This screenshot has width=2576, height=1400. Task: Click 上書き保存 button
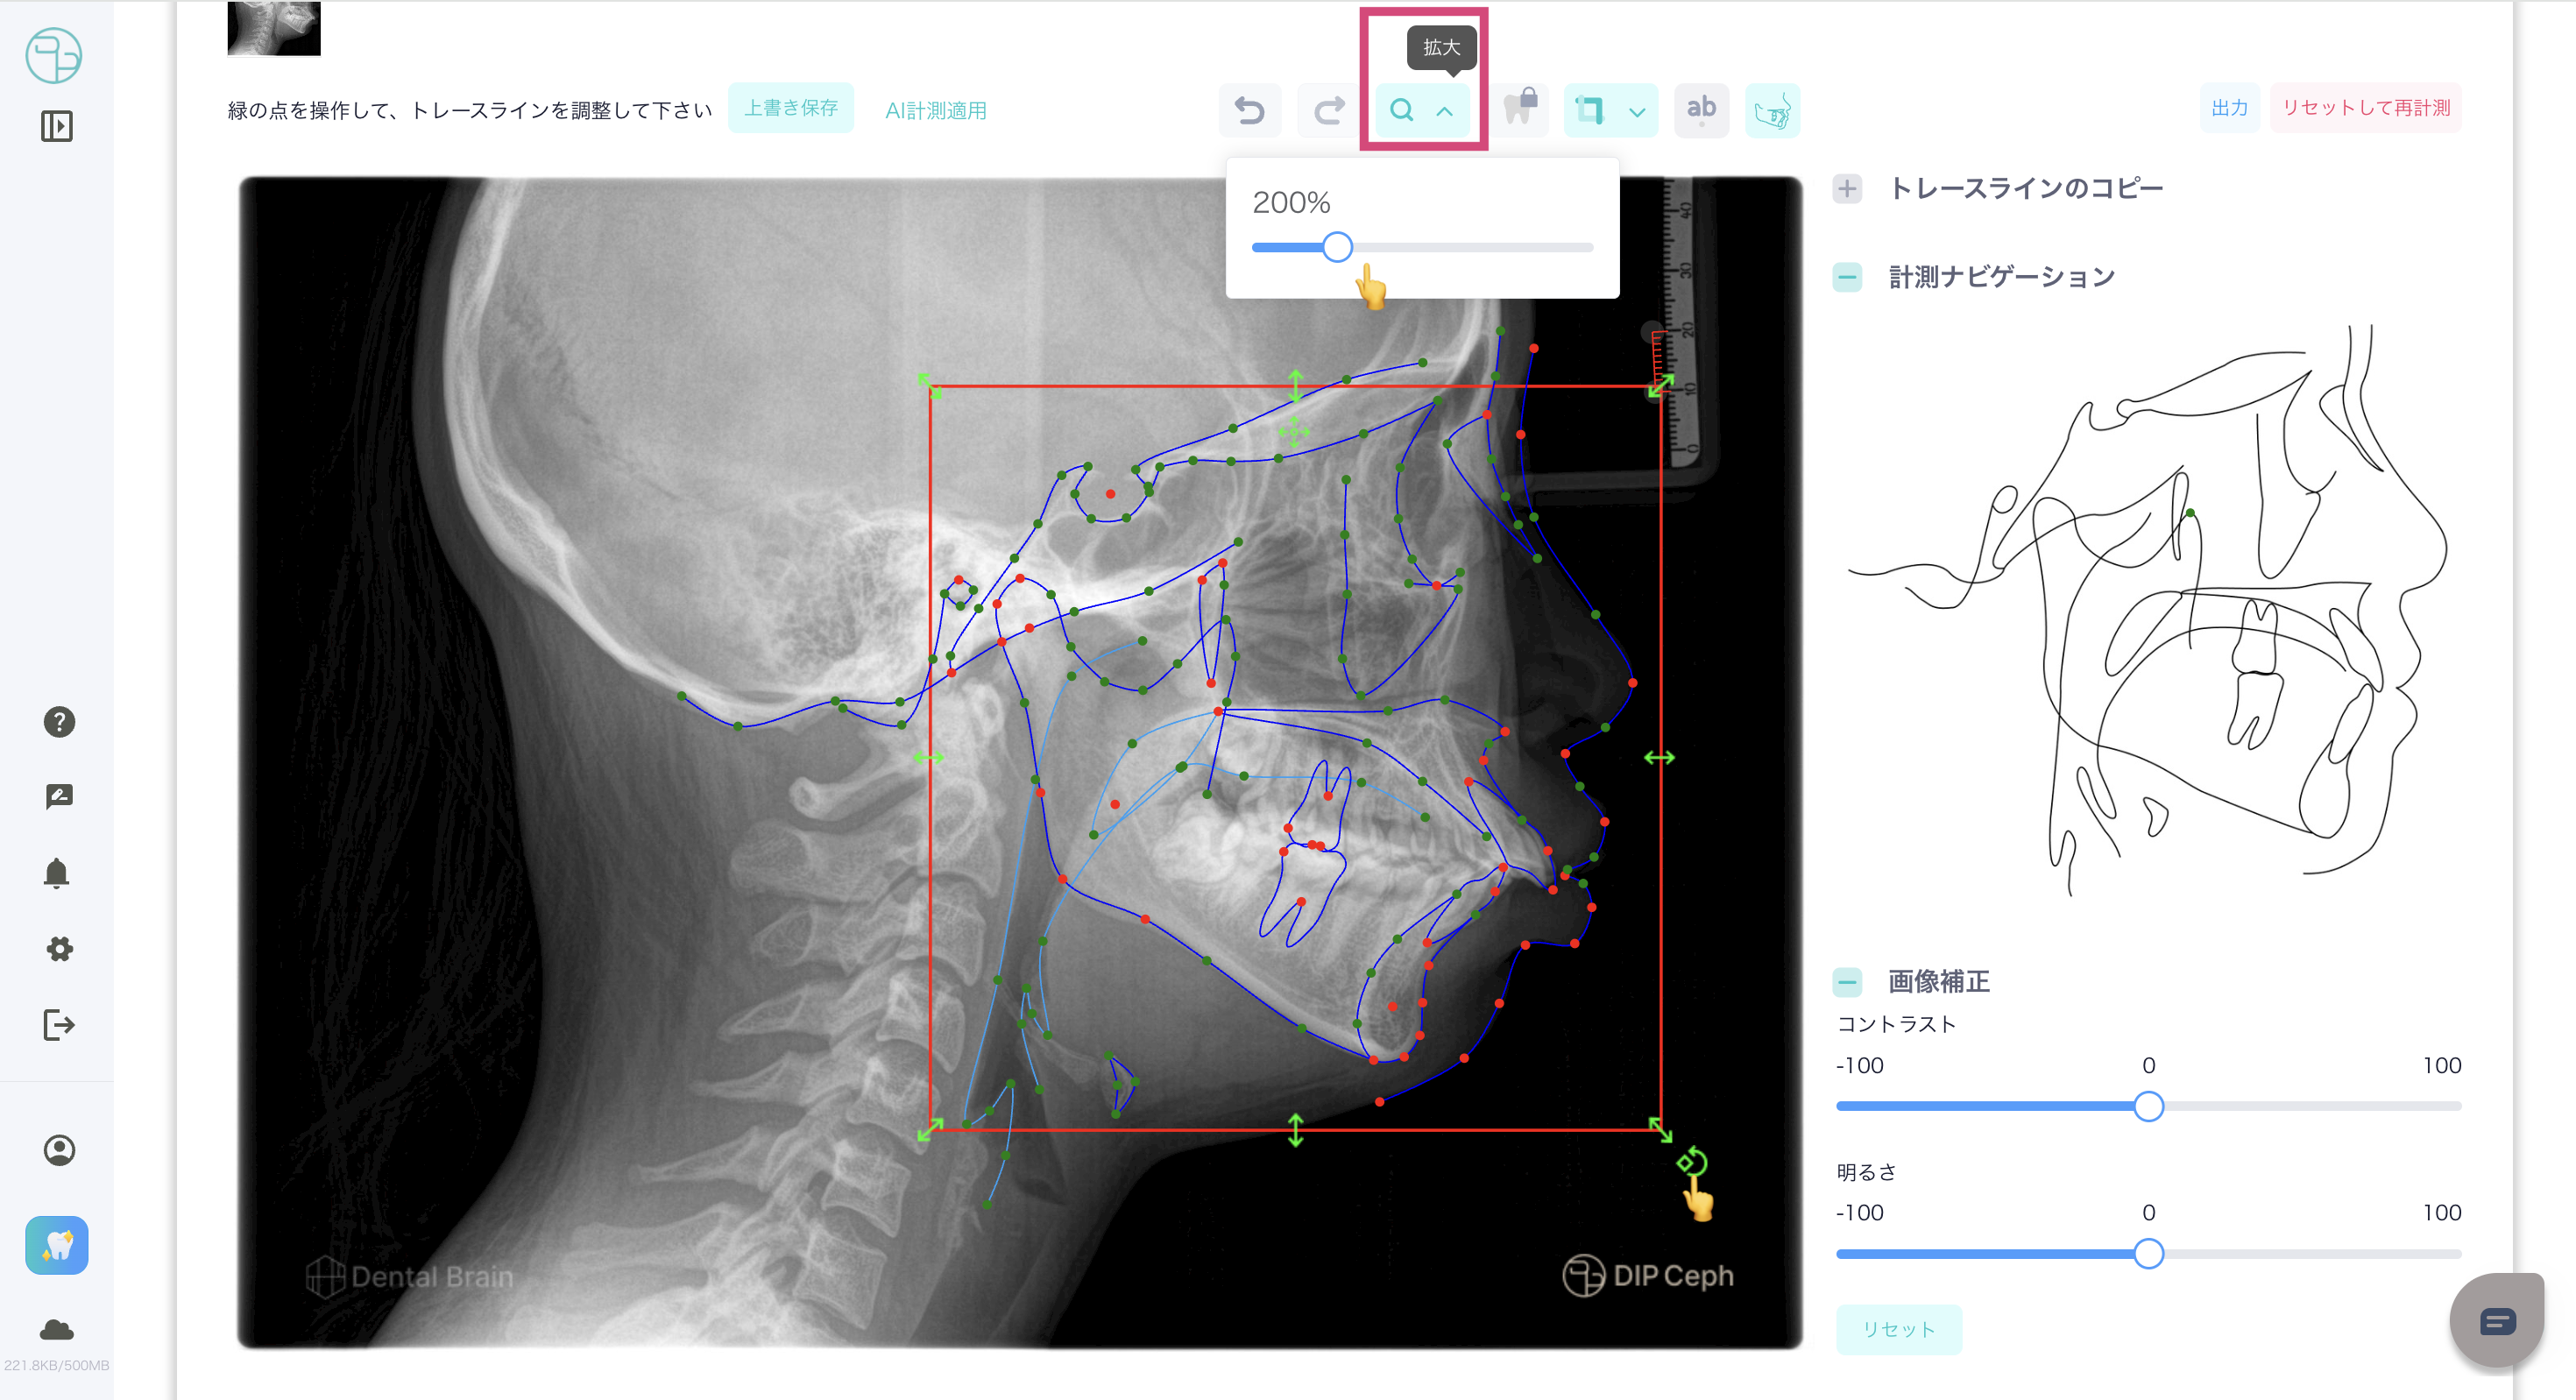(790, 108)
